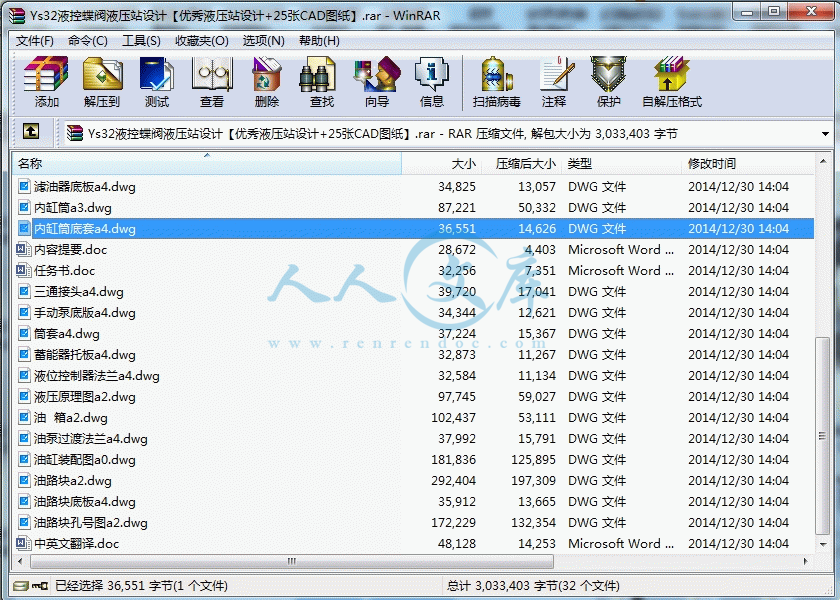
Task: Click the DWG icon of 油缸装配图a0.dwg
Action: pyautogui.click(x=24, y=459)
